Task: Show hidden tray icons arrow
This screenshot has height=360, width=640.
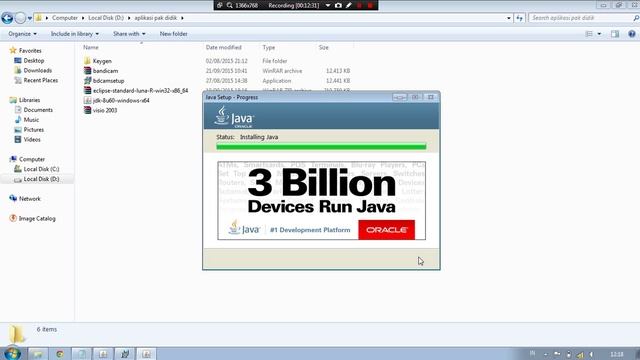Action: [x=546, y=354]
